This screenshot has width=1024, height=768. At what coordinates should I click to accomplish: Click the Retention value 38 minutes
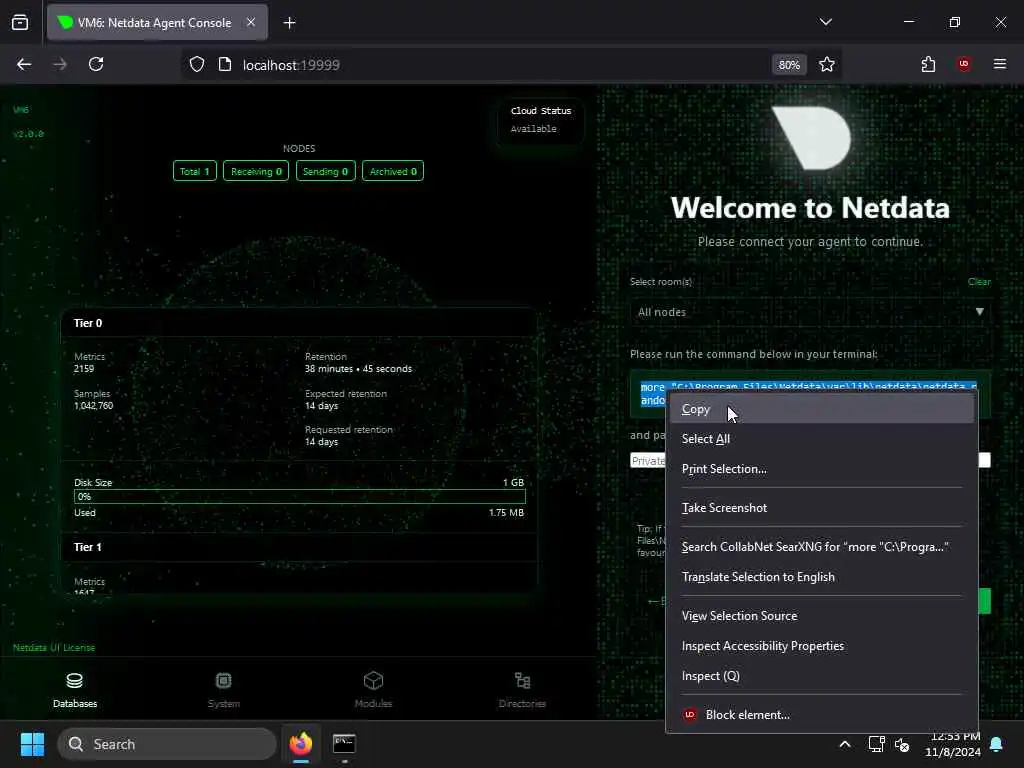[x=359, y=369]
